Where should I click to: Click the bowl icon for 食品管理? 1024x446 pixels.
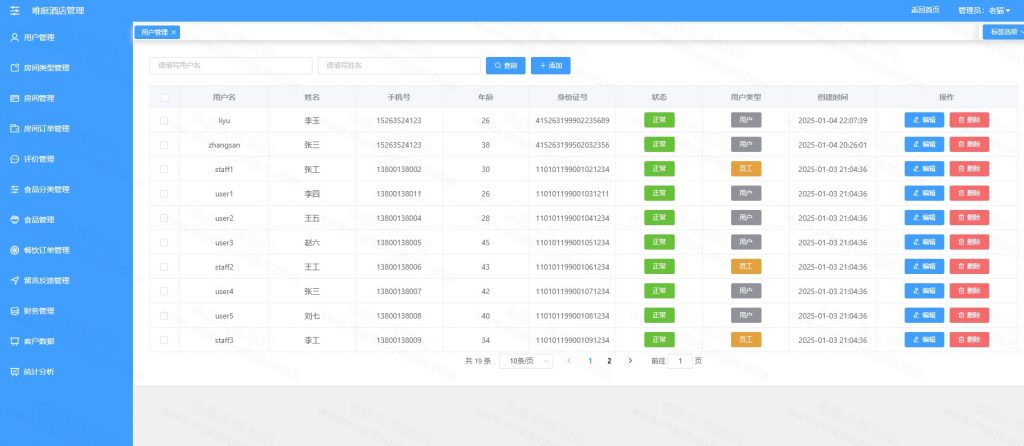[14, 220]
